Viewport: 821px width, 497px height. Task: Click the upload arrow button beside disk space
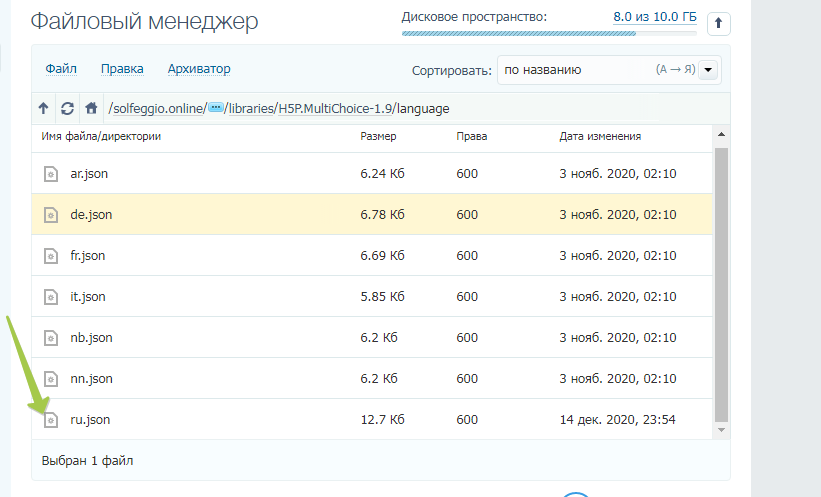pos(718,24)
